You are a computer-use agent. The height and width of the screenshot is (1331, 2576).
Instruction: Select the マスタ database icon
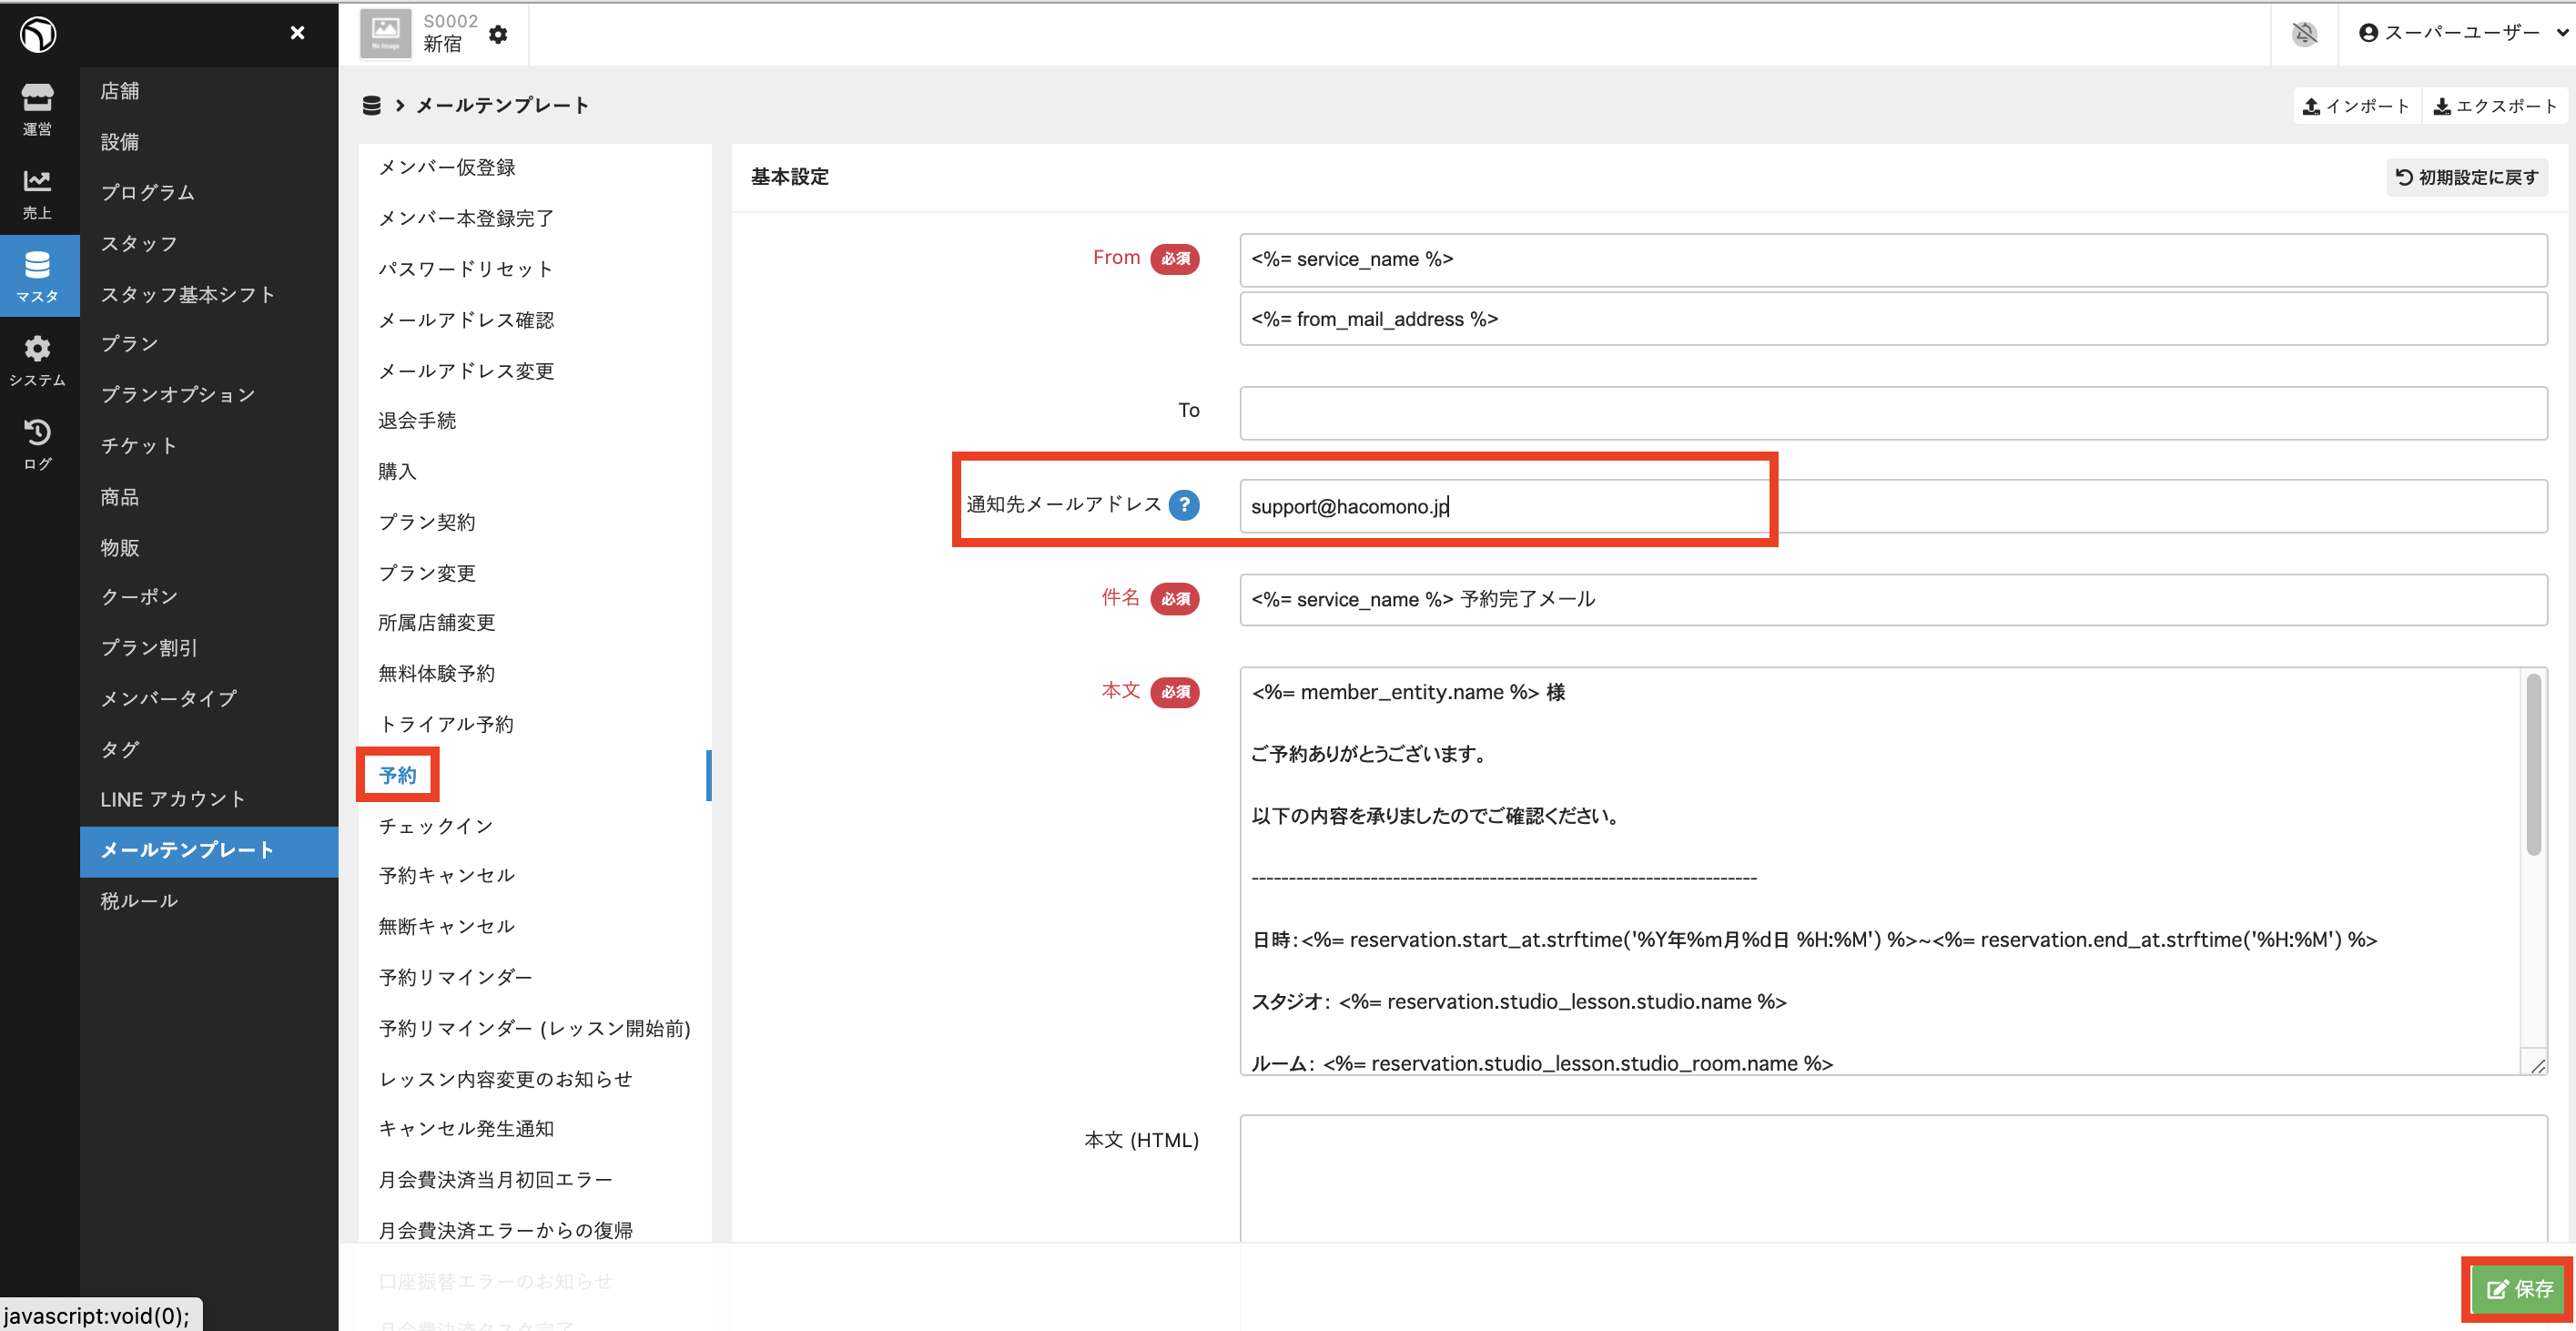pos(37,275)
